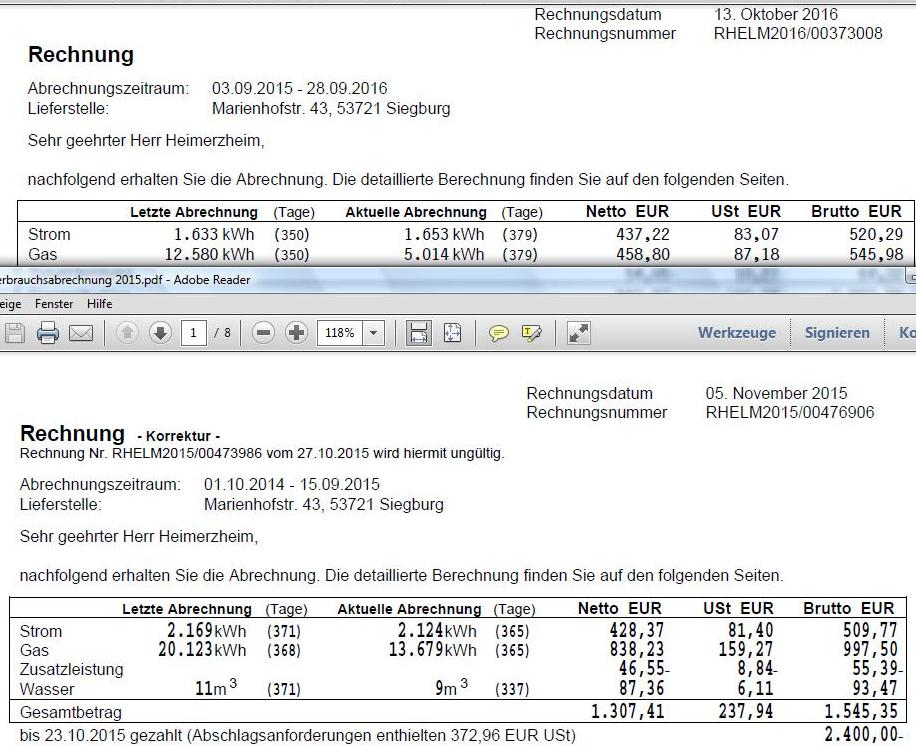Click the fit whole page icon
Image resolution: width=916 pixels, height=746 pixels.
coord(452,333)
